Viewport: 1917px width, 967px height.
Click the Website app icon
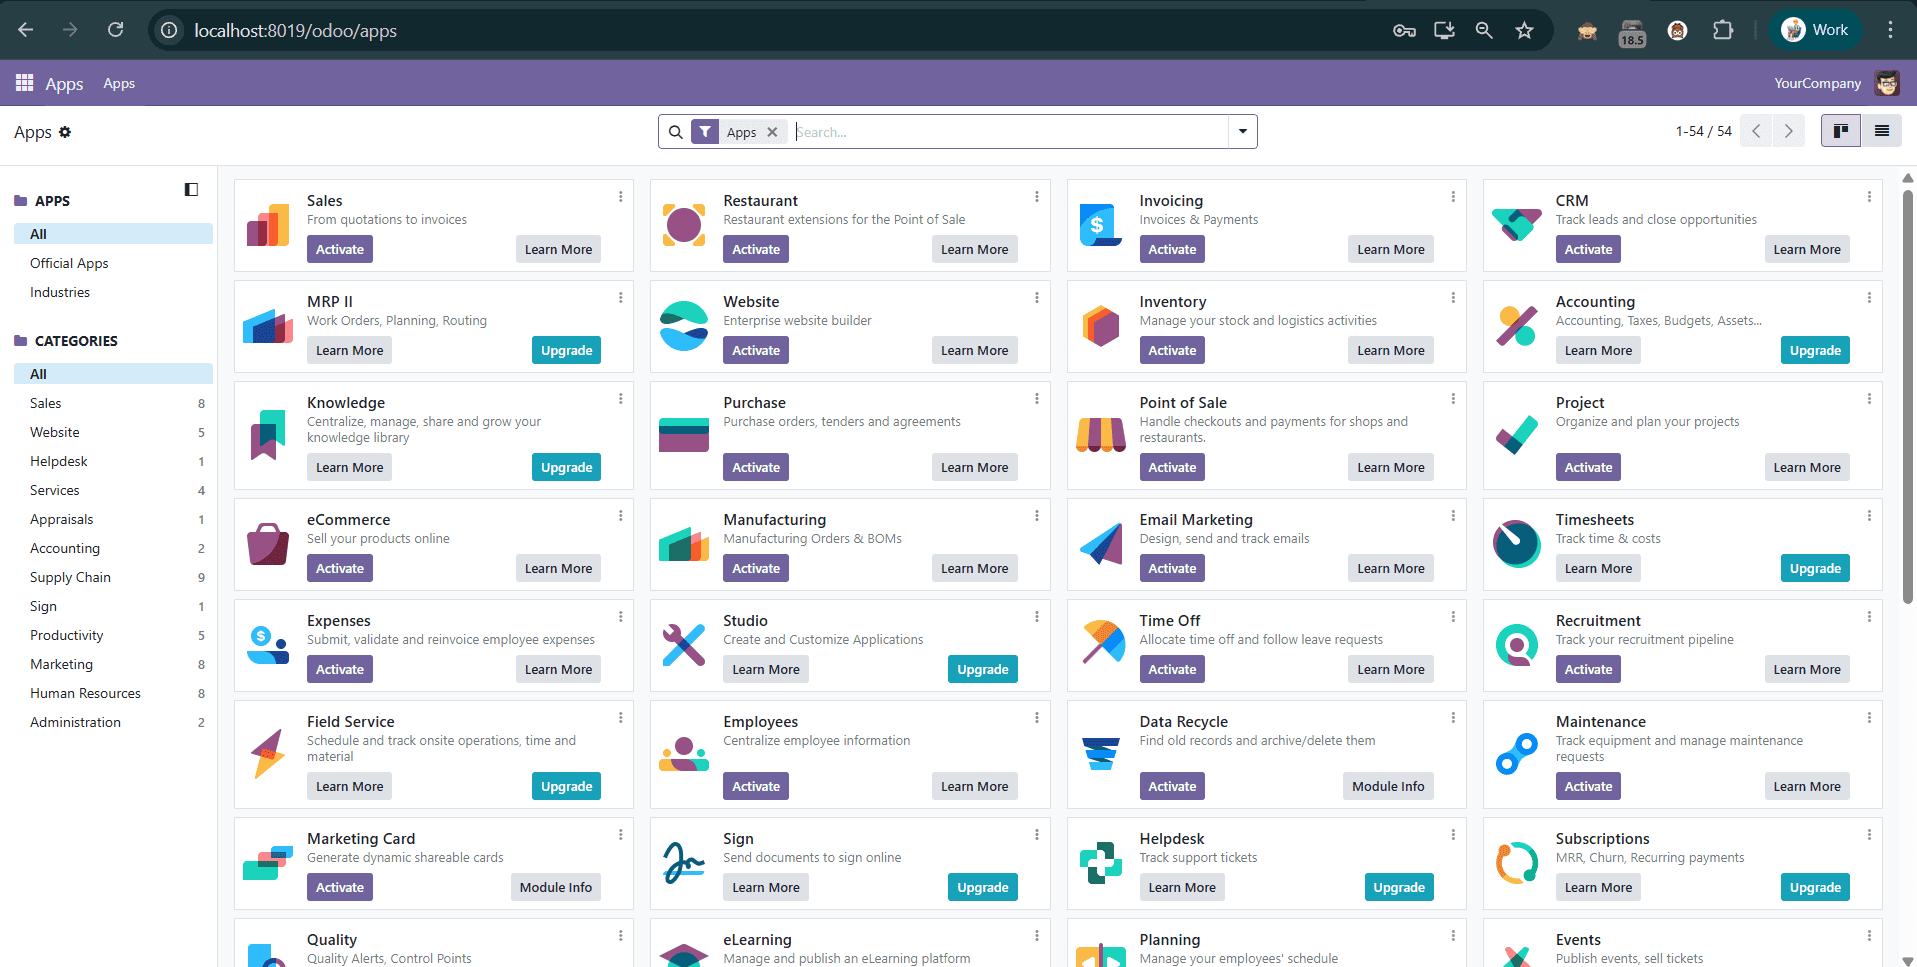(684, 326)
